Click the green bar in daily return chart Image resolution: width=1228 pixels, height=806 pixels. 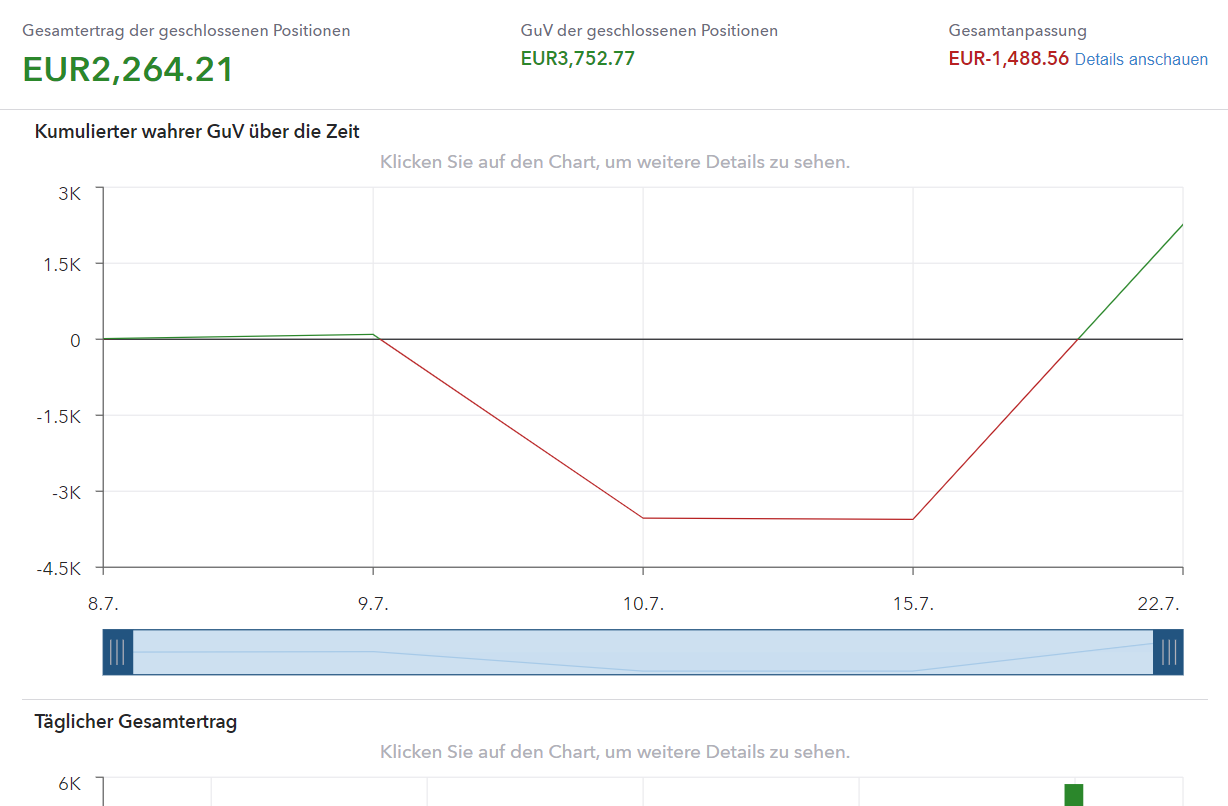coord(1074,795)
